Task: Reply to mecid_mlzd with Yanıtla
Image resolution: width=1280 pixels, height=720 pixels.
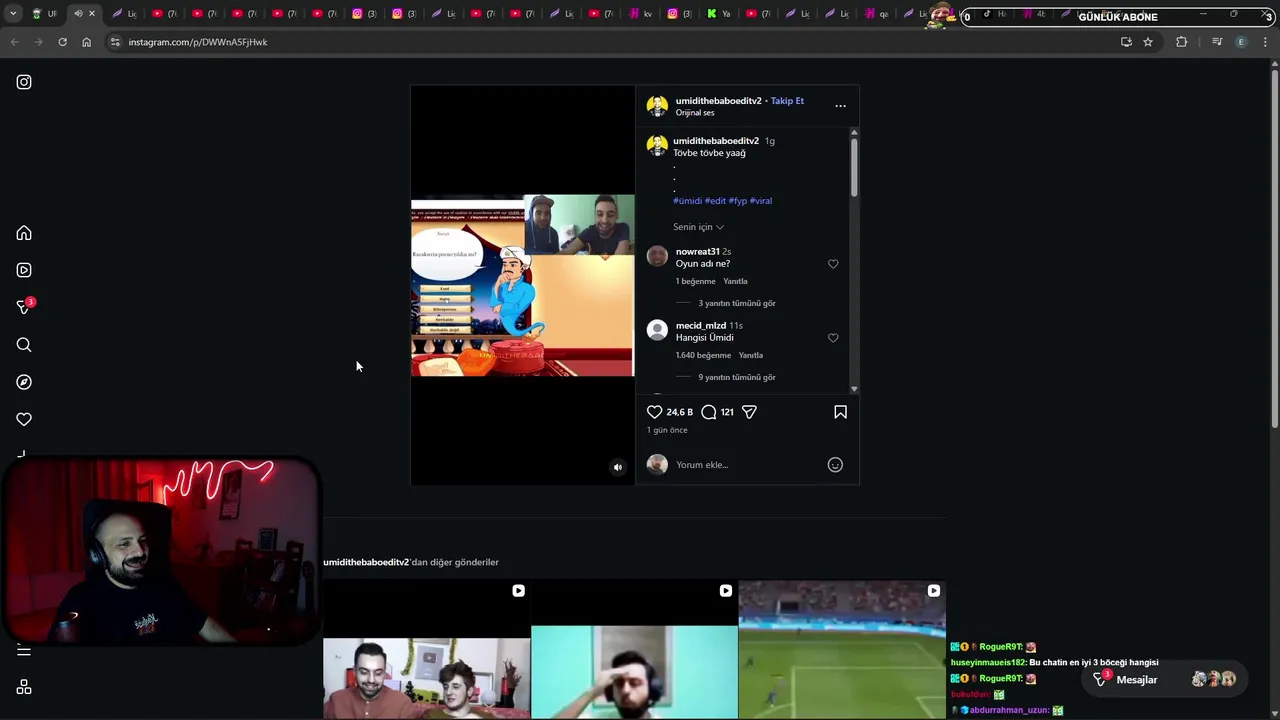Action: coord(751,356)
